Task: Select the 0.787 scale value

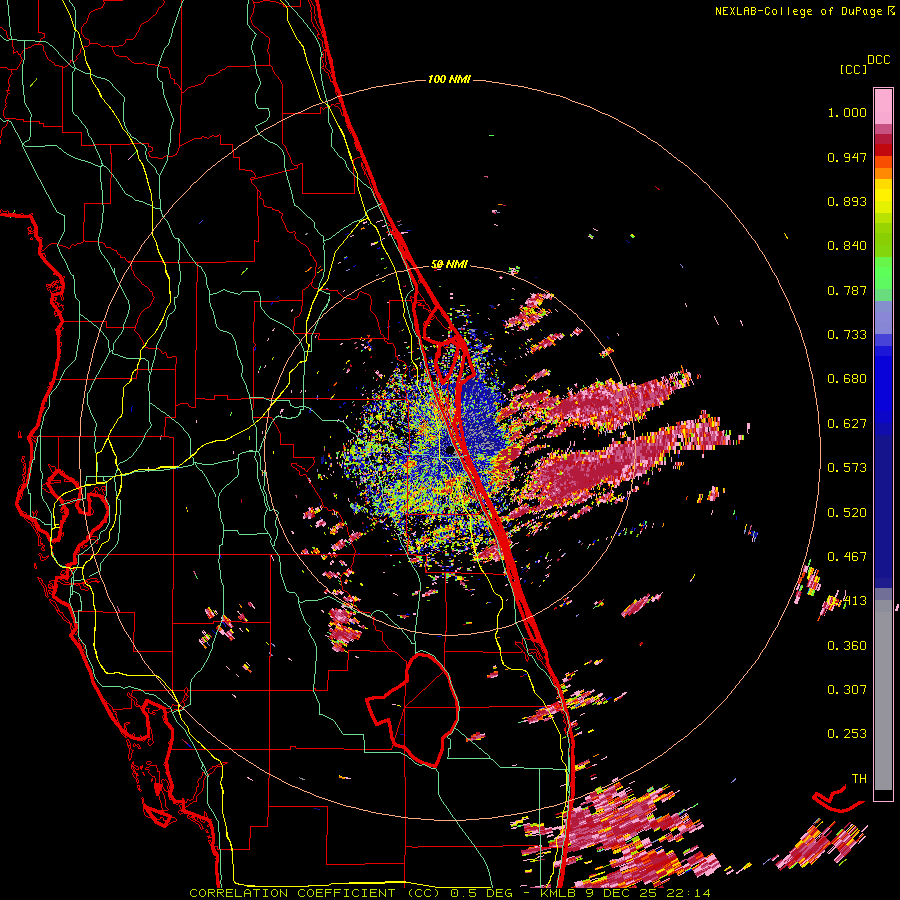Action: [x=847, y=290]
